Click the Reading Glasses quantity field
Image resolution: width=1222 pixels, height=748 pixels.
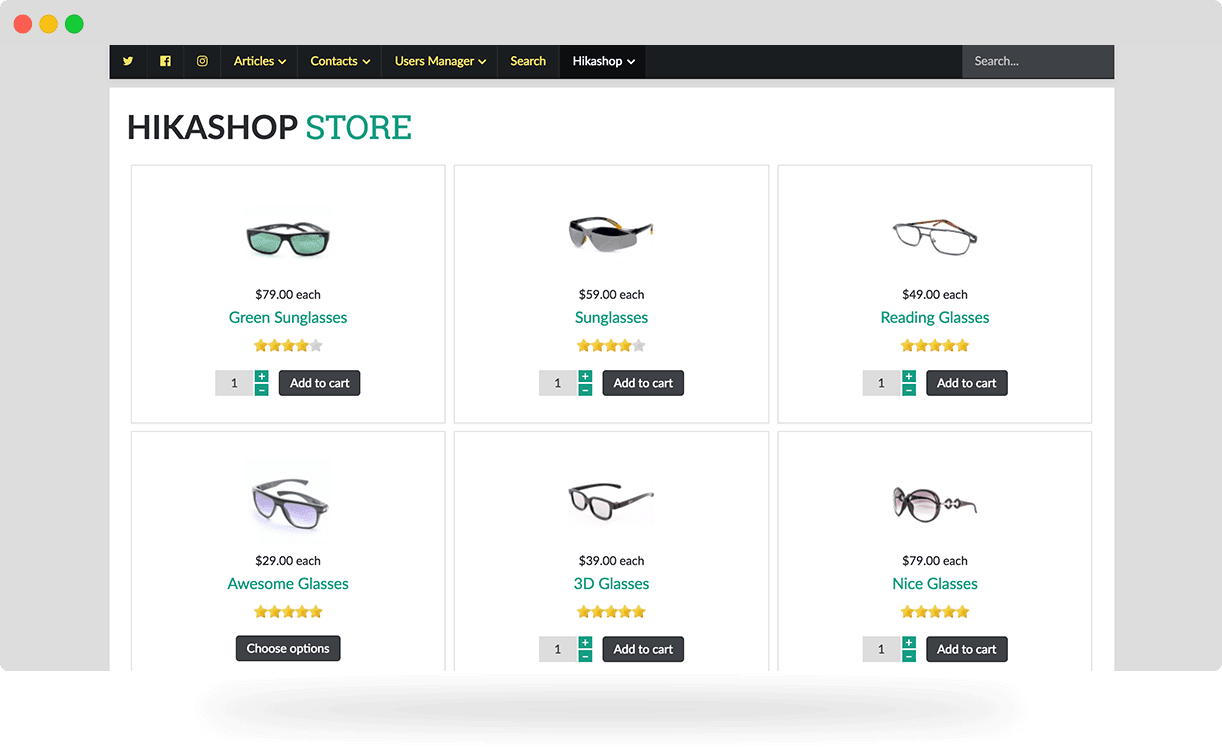click(x=882, y=383)
